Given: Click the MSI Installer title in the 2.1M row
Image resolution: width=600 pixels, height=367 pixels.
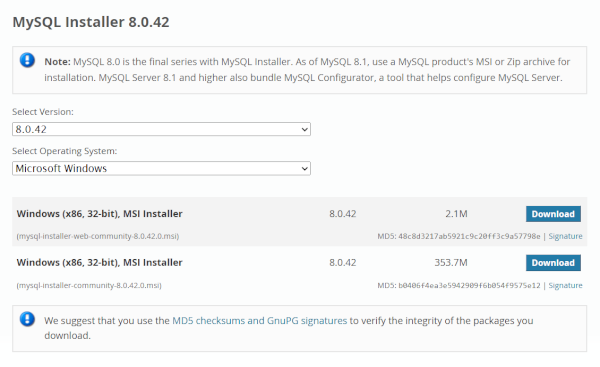Looking at the screenshot, I should pyautogui.click(x=99, y=214).
